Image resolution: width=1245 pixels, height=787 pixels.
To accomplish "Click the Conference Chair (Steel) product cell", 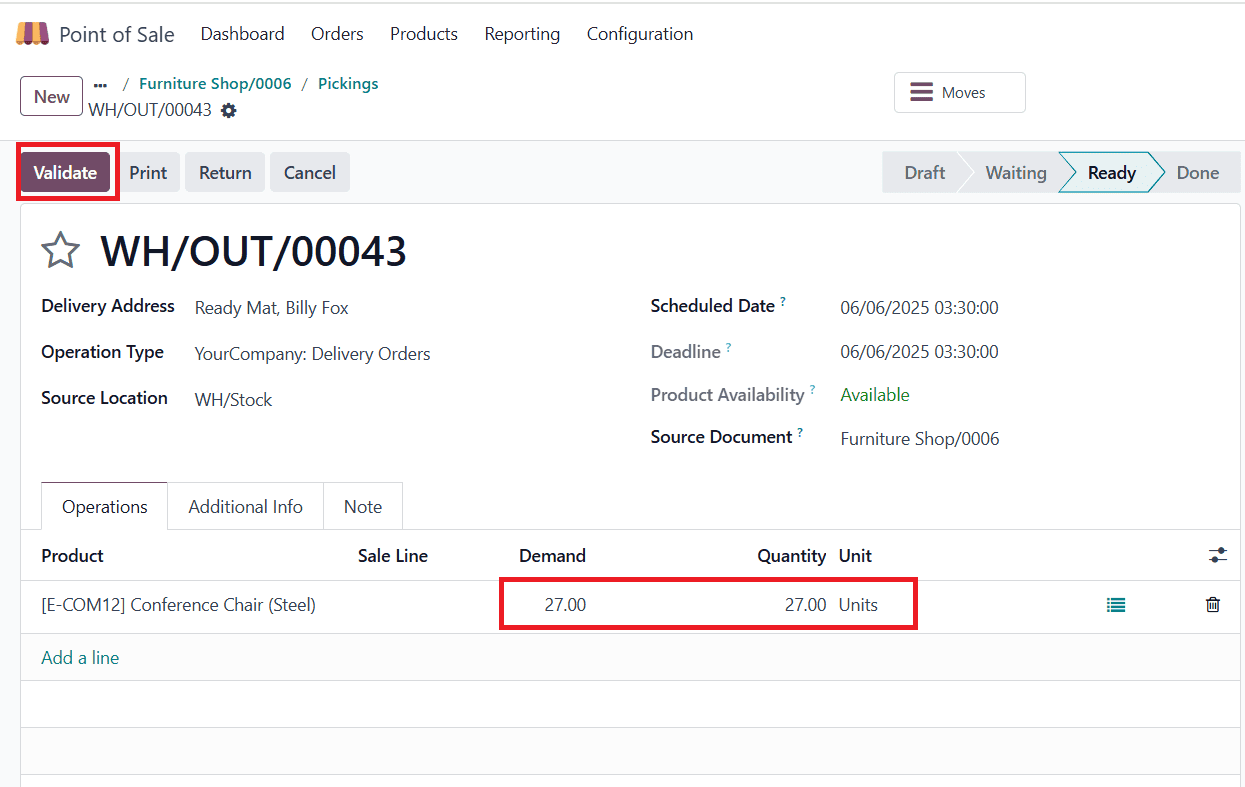I will [x=179, y=605].
